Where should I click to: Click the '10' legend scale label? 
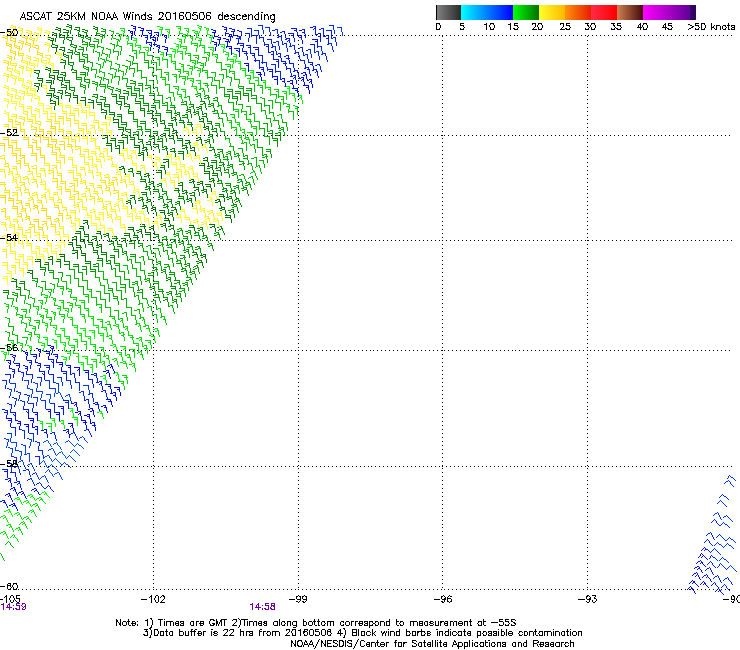[489, 27]
